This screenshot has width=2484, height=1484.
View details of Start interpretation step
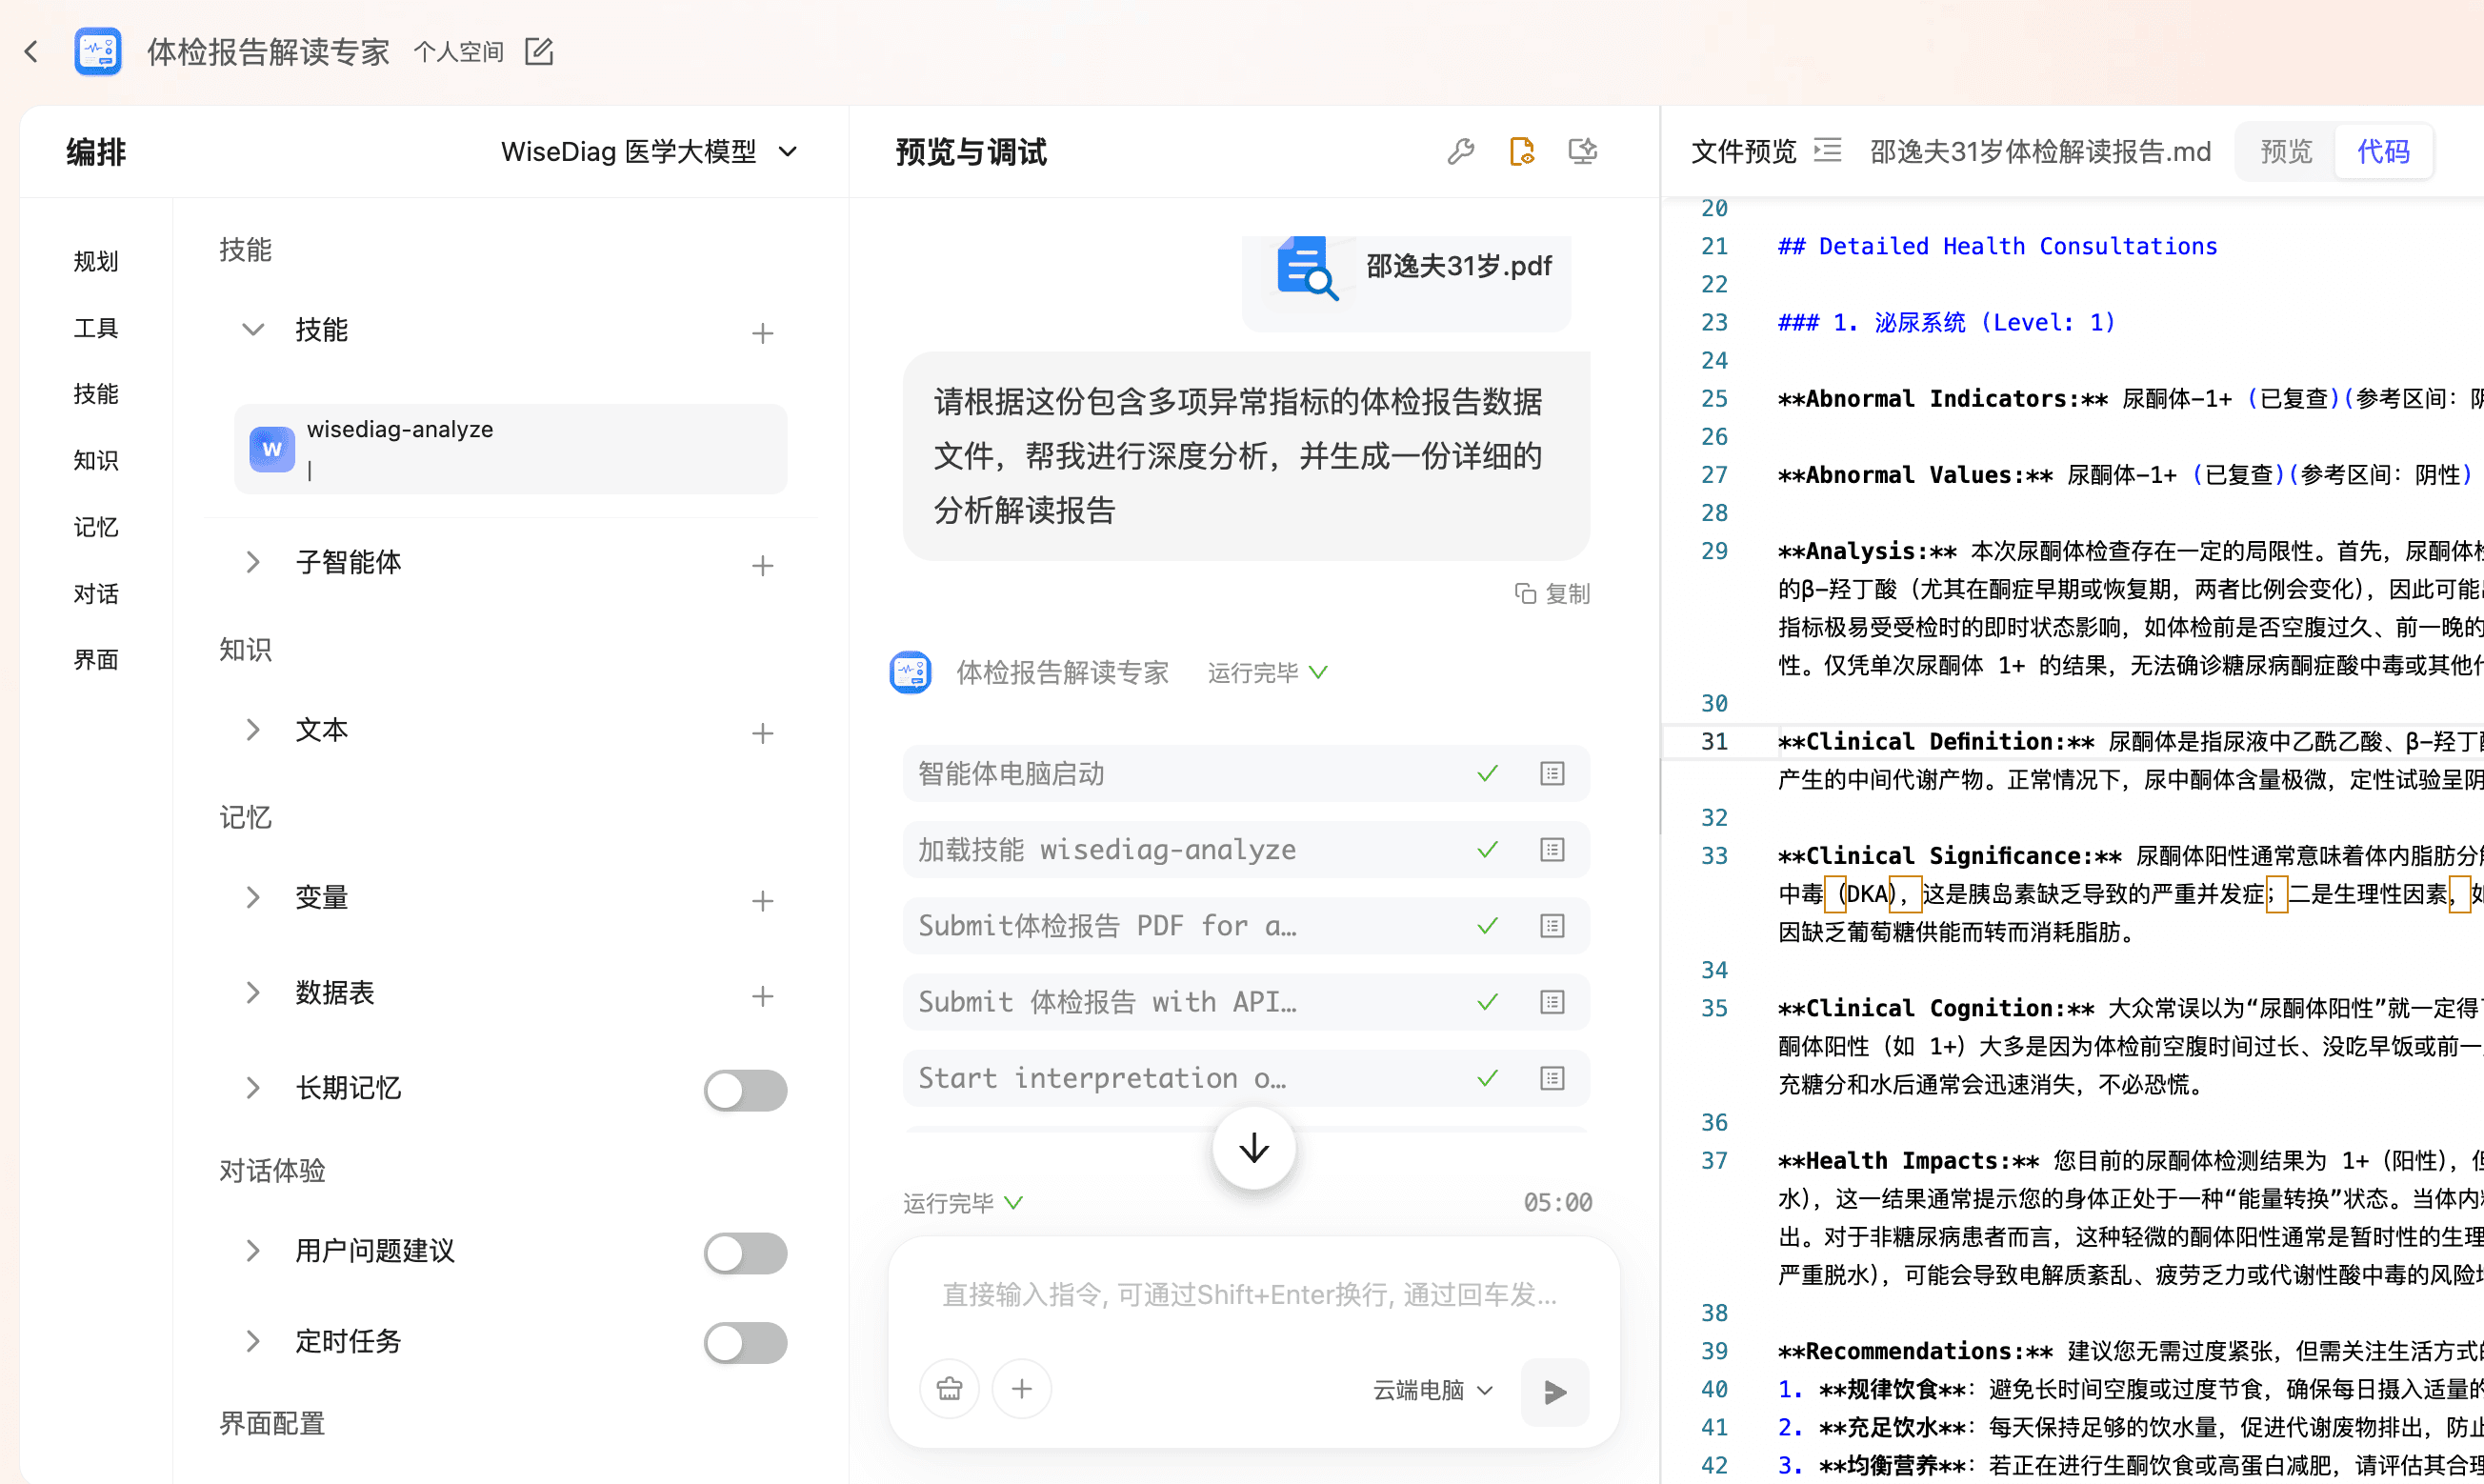pyautogui.click(x=1552, y=1077)
